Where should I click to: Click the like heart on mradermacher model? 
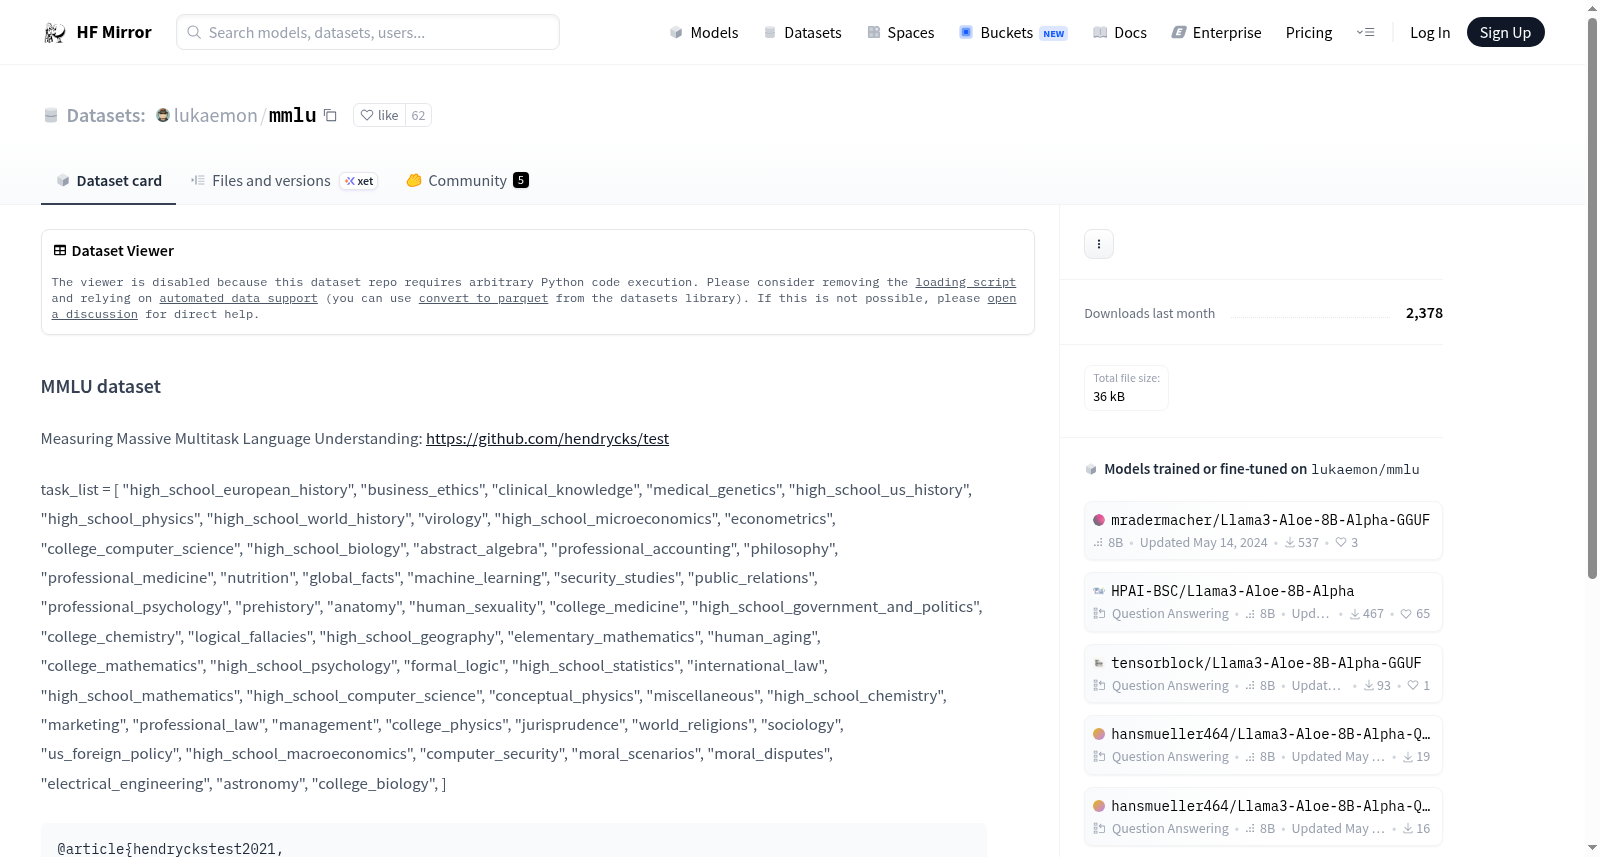[x=1341, y=543]
